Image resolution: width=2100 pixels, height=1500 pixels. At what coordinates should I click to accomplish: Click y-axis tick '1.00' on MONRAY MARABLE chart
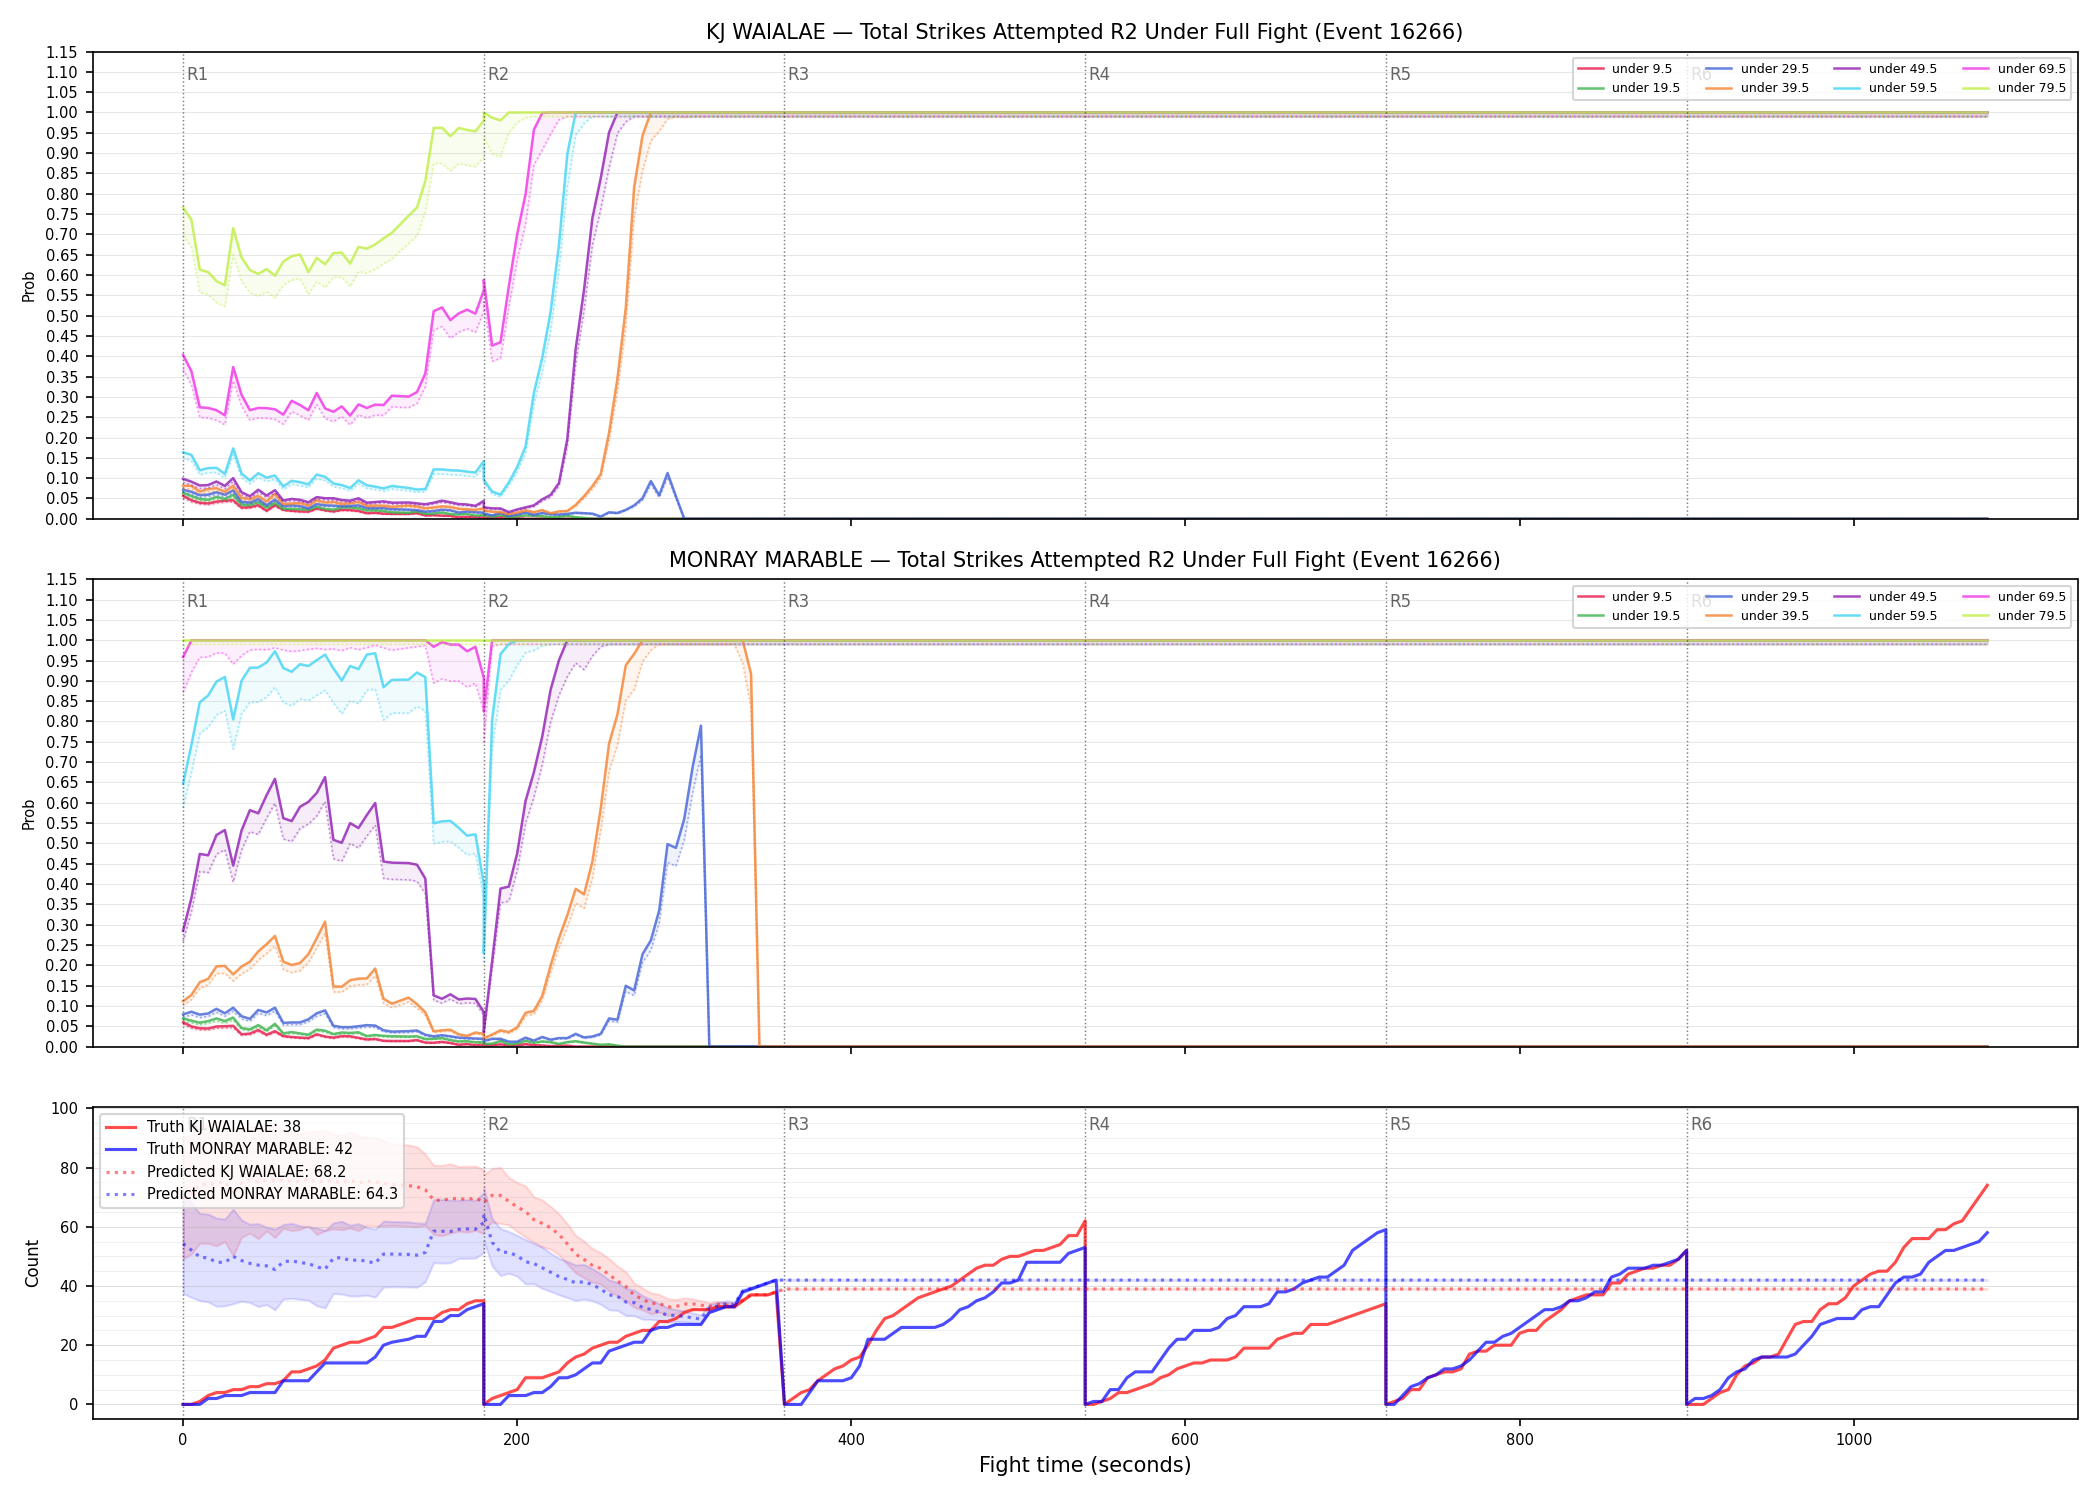click(62, 640)
